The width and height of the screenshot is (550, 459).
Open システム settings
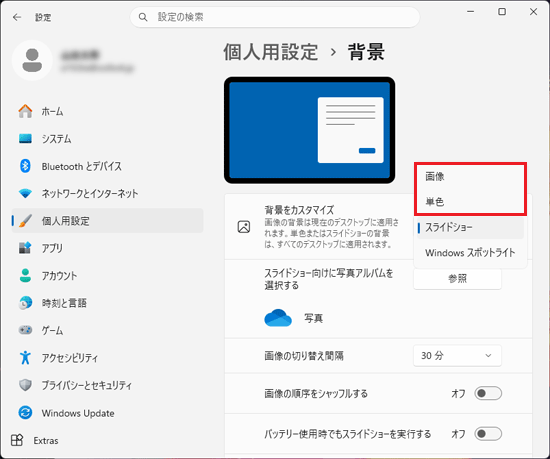tap(107, 139)
